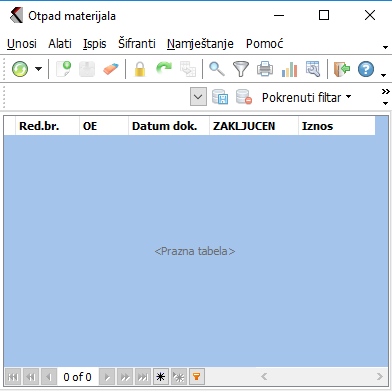392x391 pixels.
Task: Sort by OE column header
Action: (x=104, y=126)
